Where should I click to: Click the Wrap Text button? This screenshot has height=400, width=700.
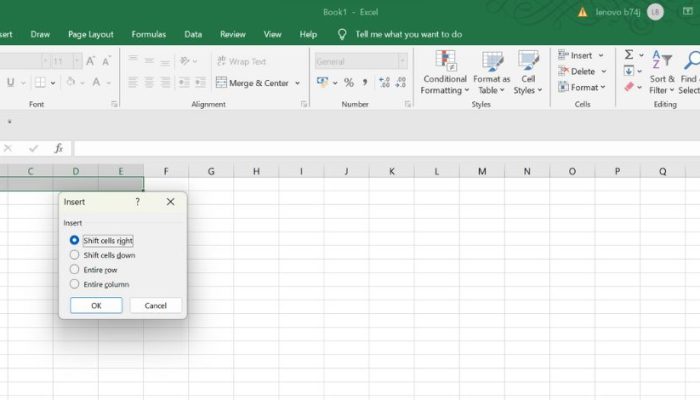(x=242, y=61)
